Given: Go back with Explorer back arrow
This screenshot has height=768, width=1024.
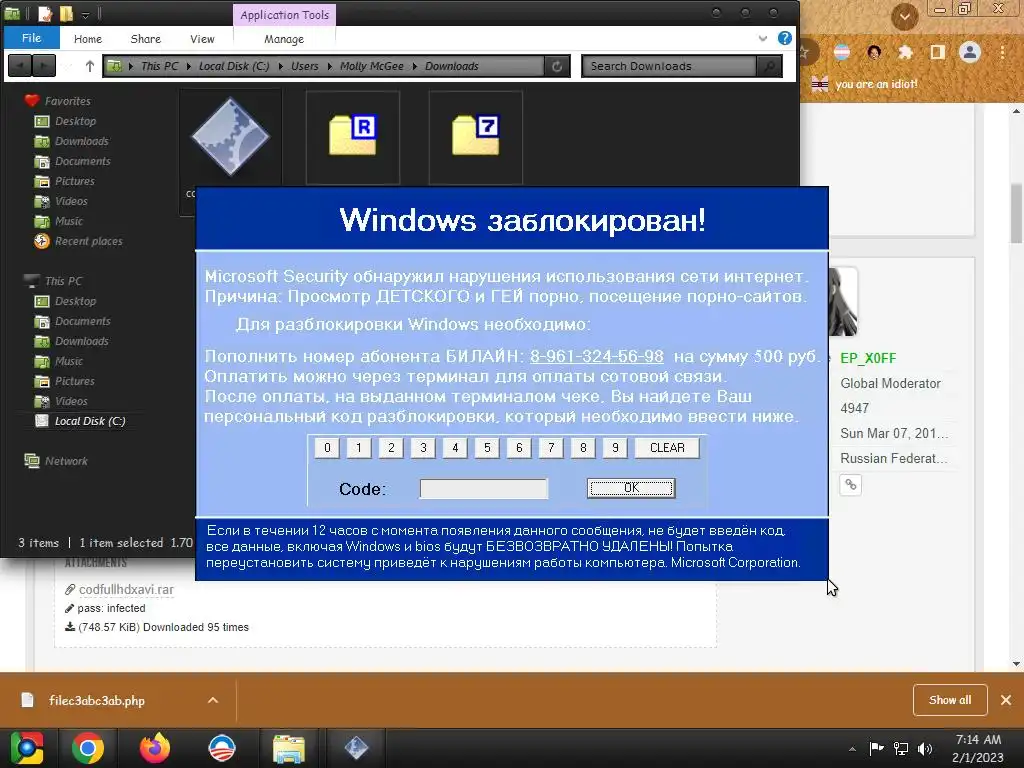Looking at the screenshot, I should pyautogui.click(x=20, y=66).
